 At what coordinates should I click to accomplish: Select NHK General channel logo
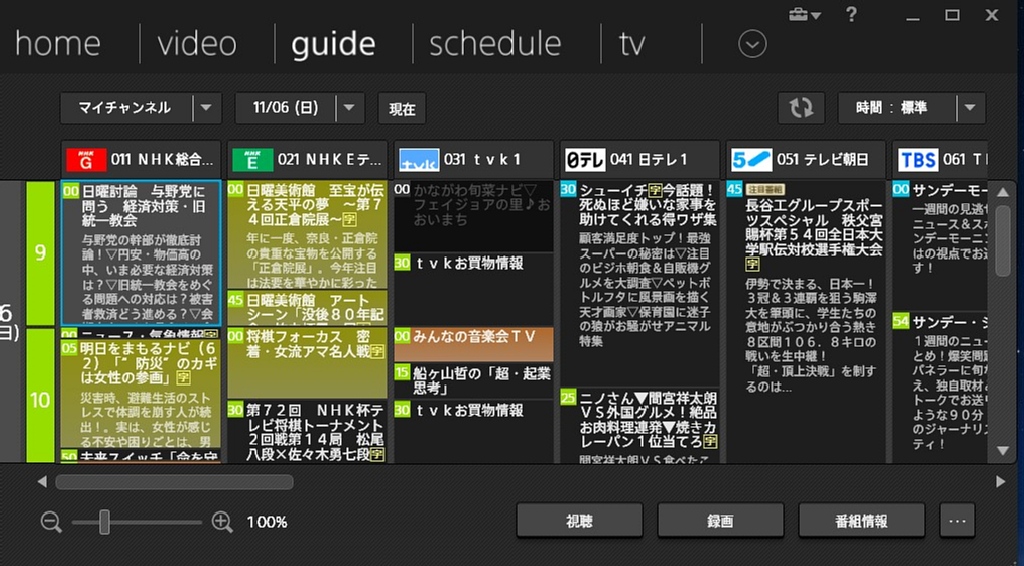coord(87,159)
